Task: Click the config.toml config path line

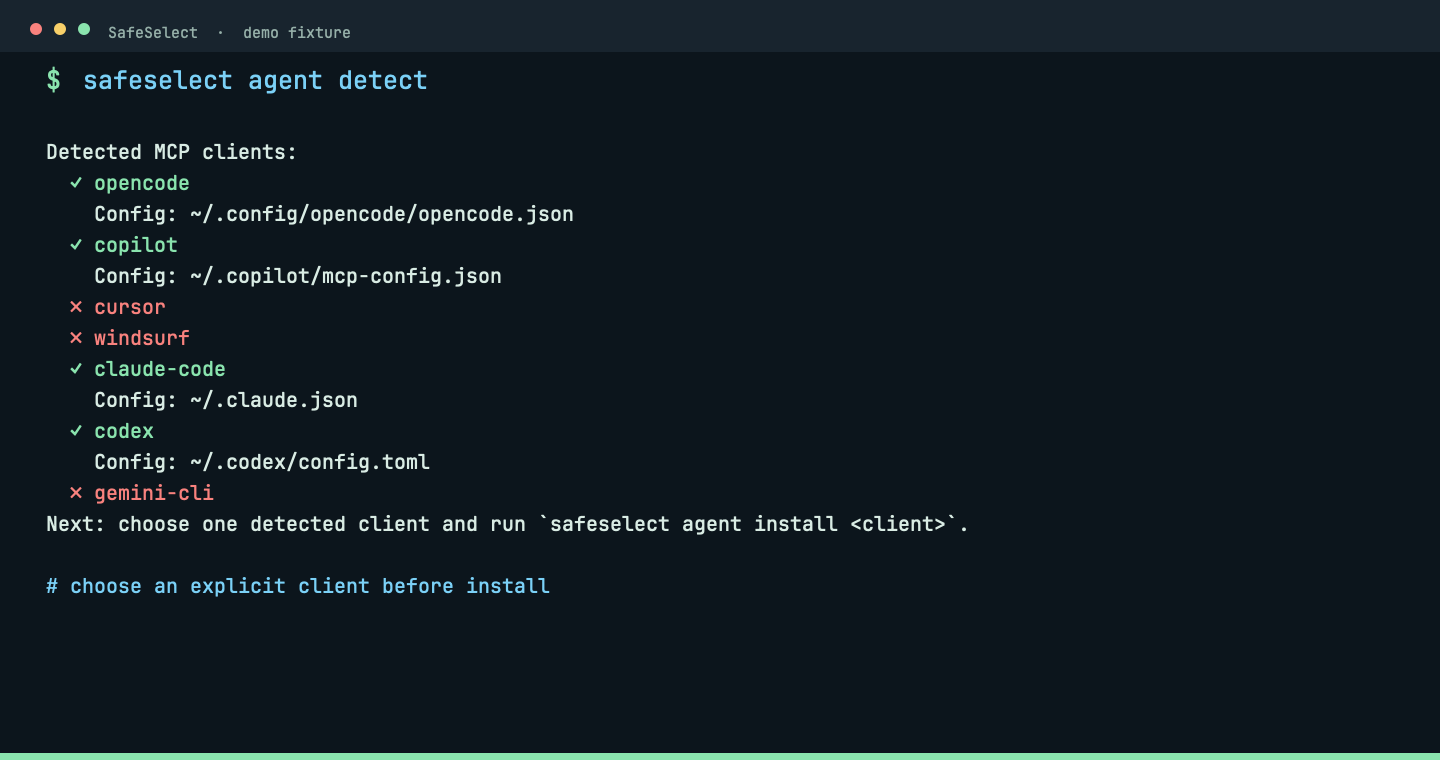Action: [x=262, y=462]
